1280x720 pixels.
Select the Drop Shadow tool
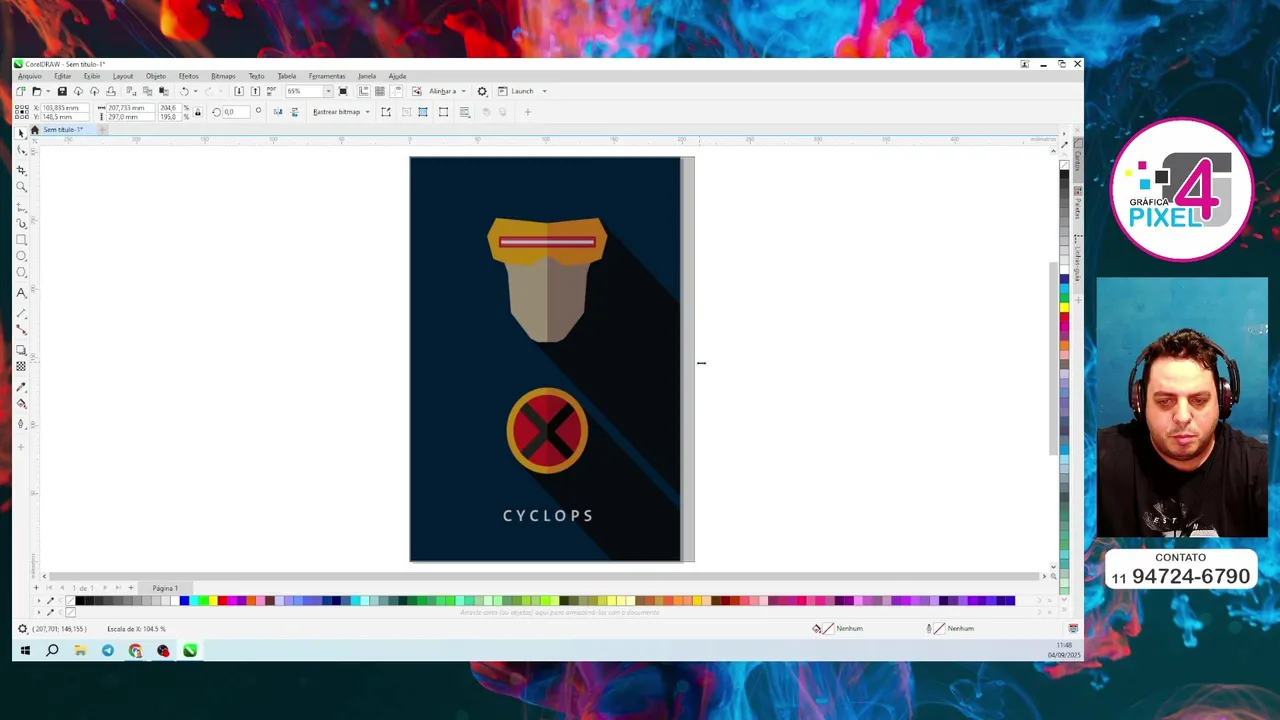pyautogui.click(x=21, y=350)
